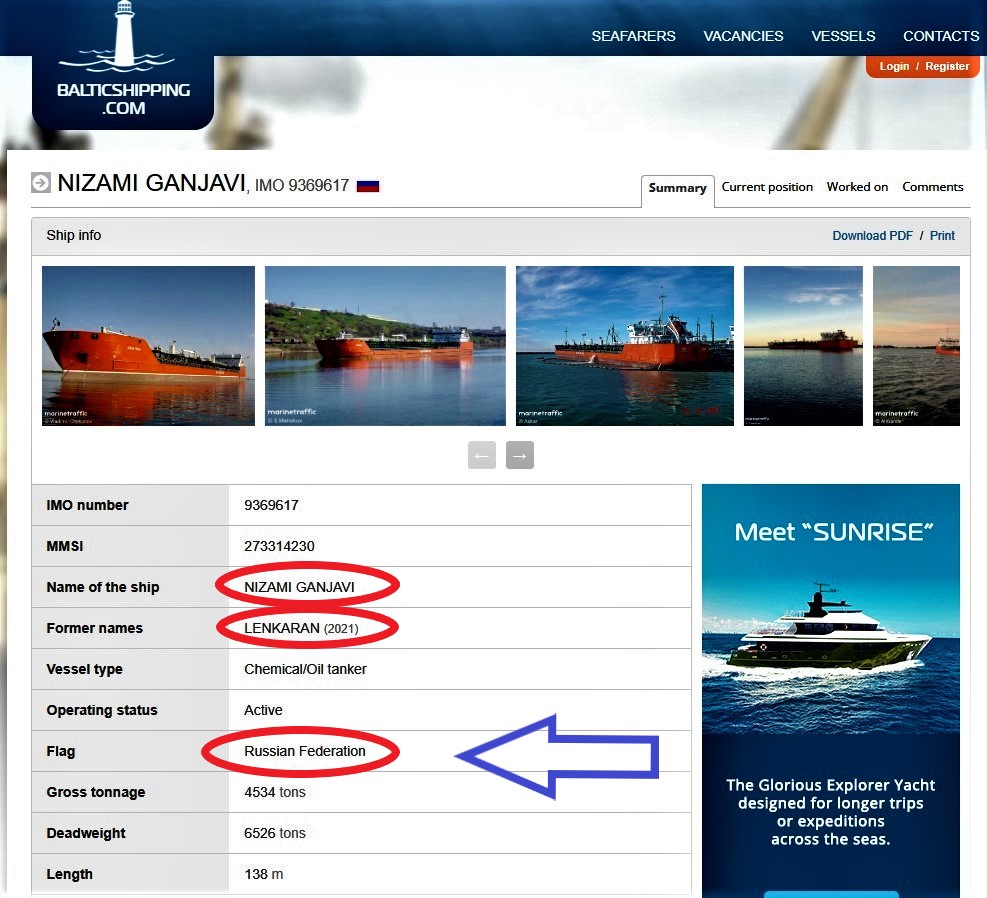
Task: Open the third ship photo near dock
Action: coord(624,345)
